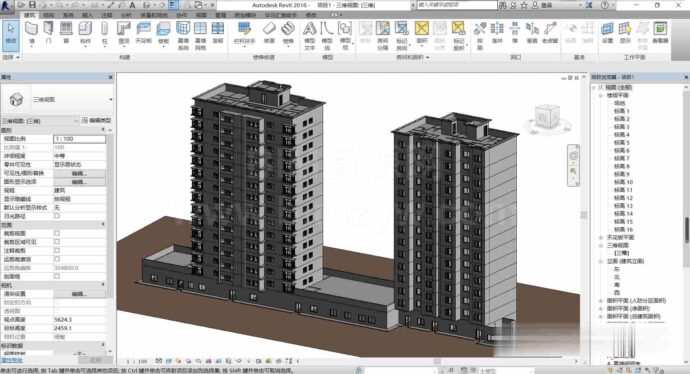Select the Door (门) tool
This screenshot has height=374, width=690.
point(48,34)
